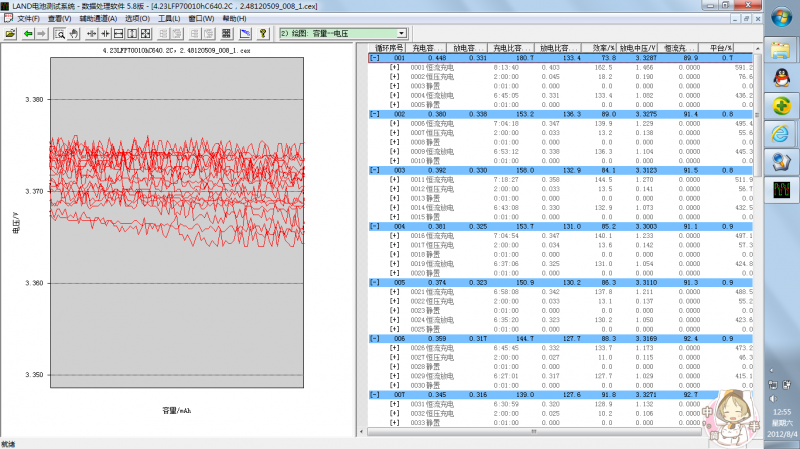The height and width of the screenshot is (449, 800).
Task: Click the 循环序号 column header
Action: pos(389,47)
